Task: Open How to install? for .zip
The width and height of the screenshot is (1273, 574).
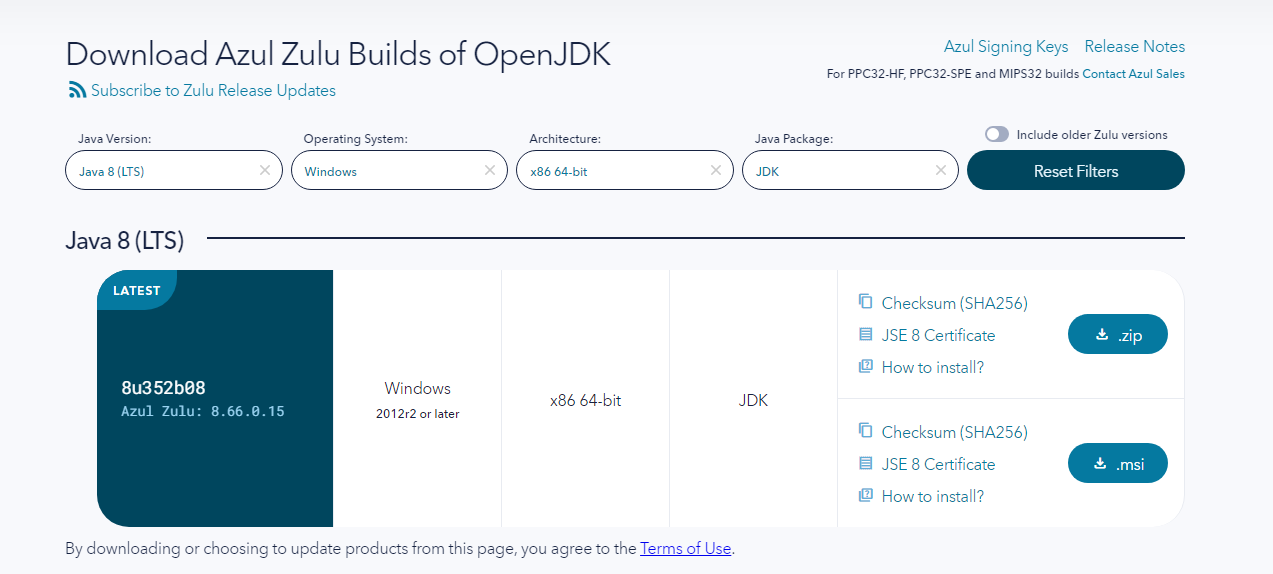Action: point(933,367)
